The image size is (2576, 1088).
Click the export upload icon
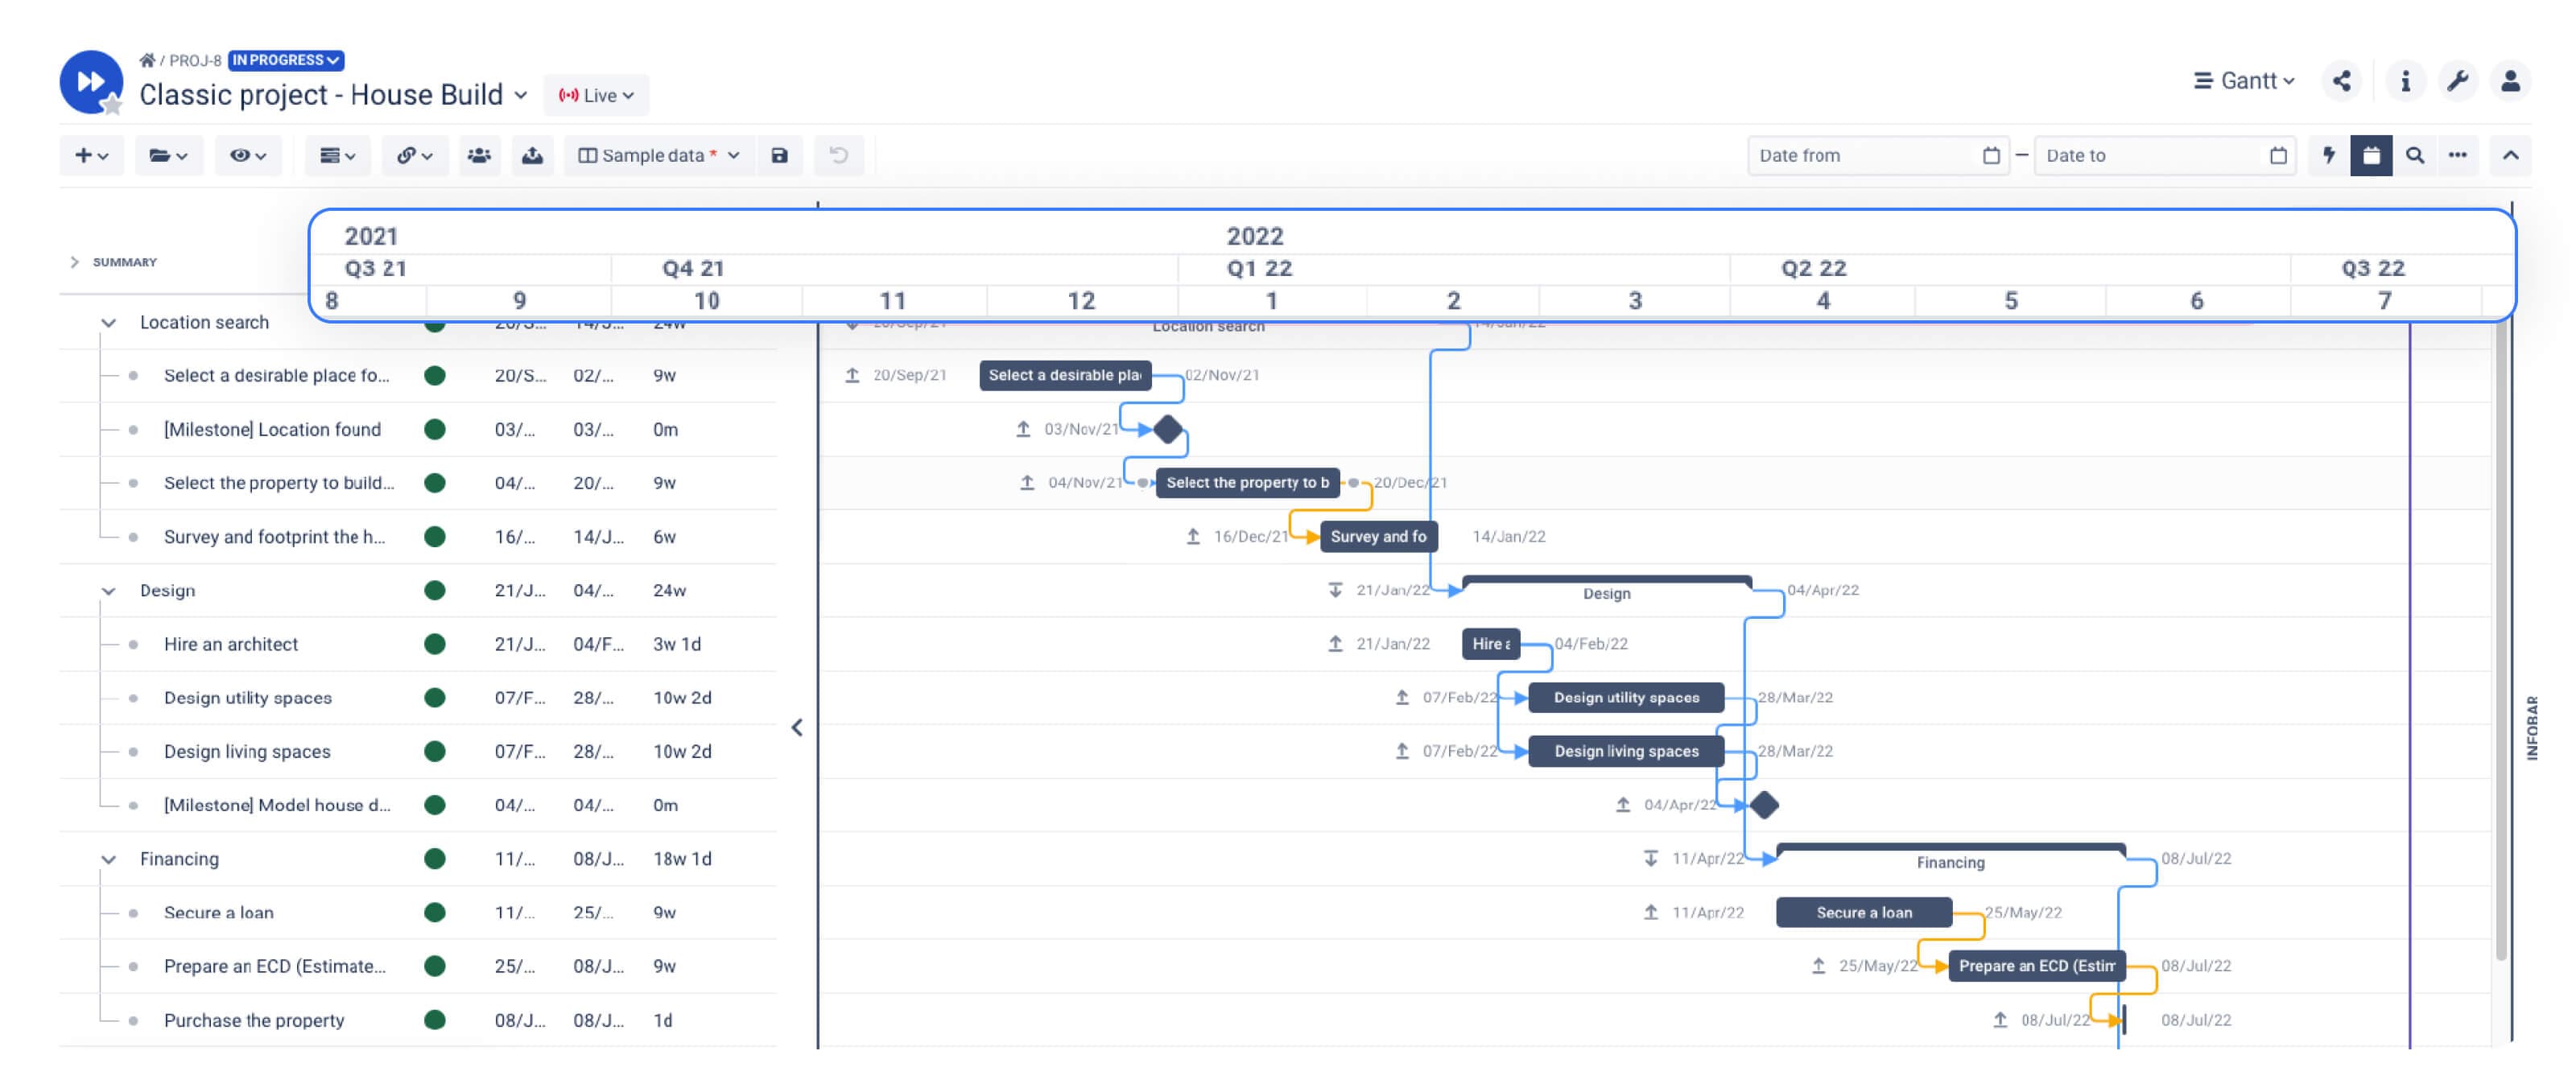(533, 155)
